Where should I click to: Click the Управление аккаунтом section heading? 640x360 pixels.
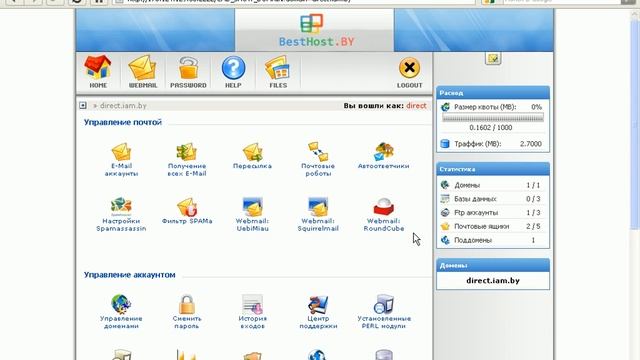click(x=129, y=275)
